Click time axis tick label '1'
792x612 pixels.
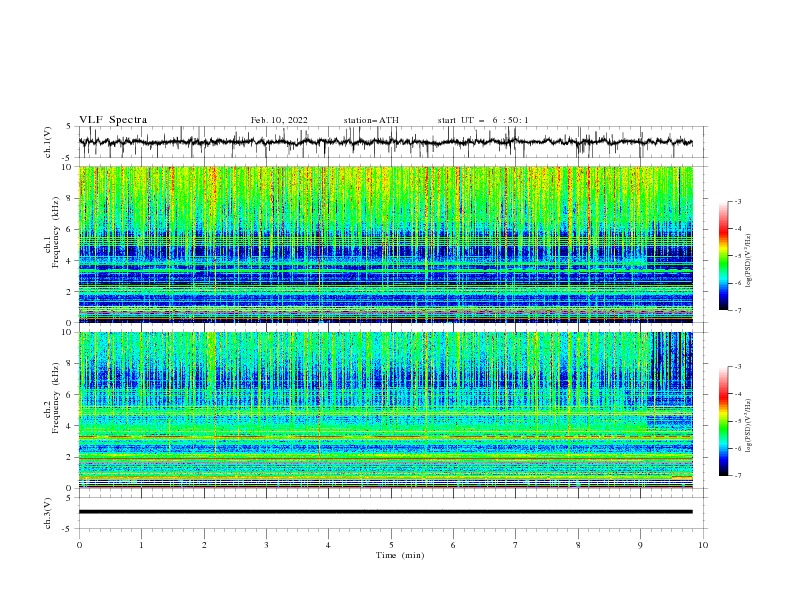pos(141,545)
